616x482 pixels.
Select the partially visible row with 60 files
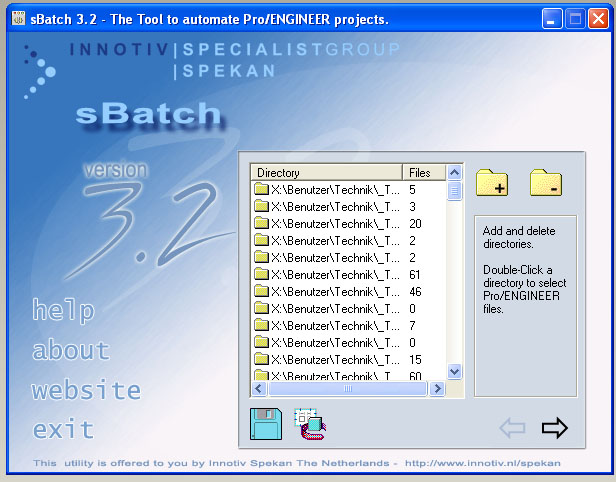click(348, 375)
